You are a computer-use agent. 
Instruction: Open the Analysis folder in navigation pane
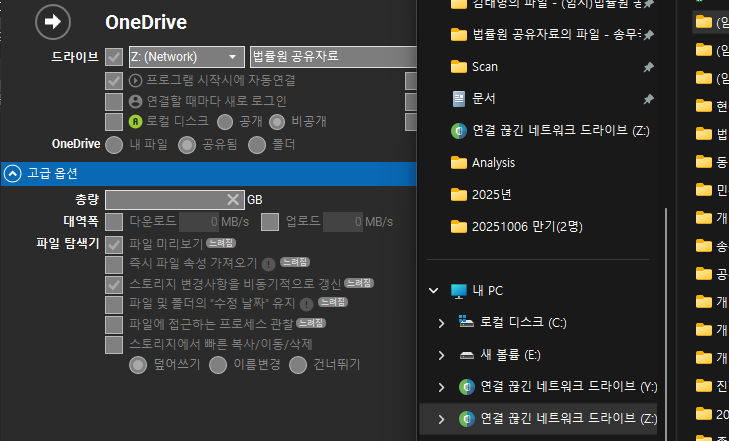point(492,162)
